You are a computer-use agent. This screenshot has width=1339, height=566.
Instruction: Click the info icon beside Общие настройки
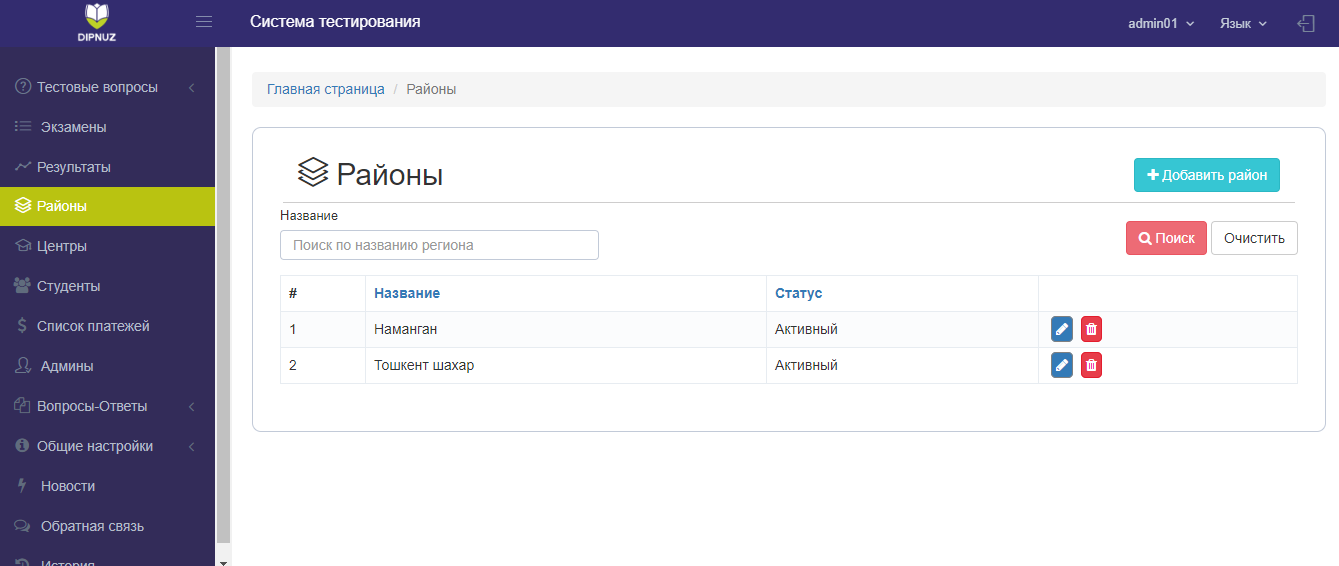pos(22,446)
